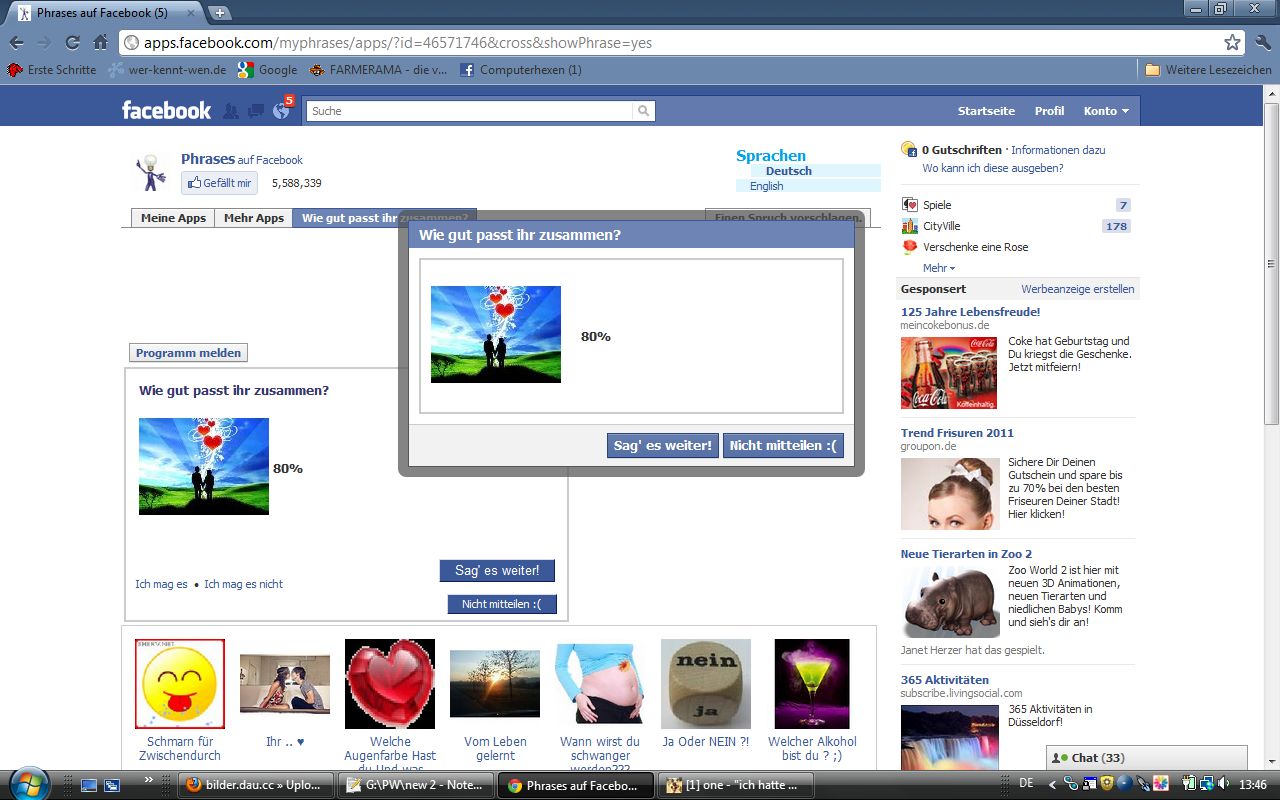
Task: Open the wer-kennt-wen.de bookmark
Action: tap(168, 70)
